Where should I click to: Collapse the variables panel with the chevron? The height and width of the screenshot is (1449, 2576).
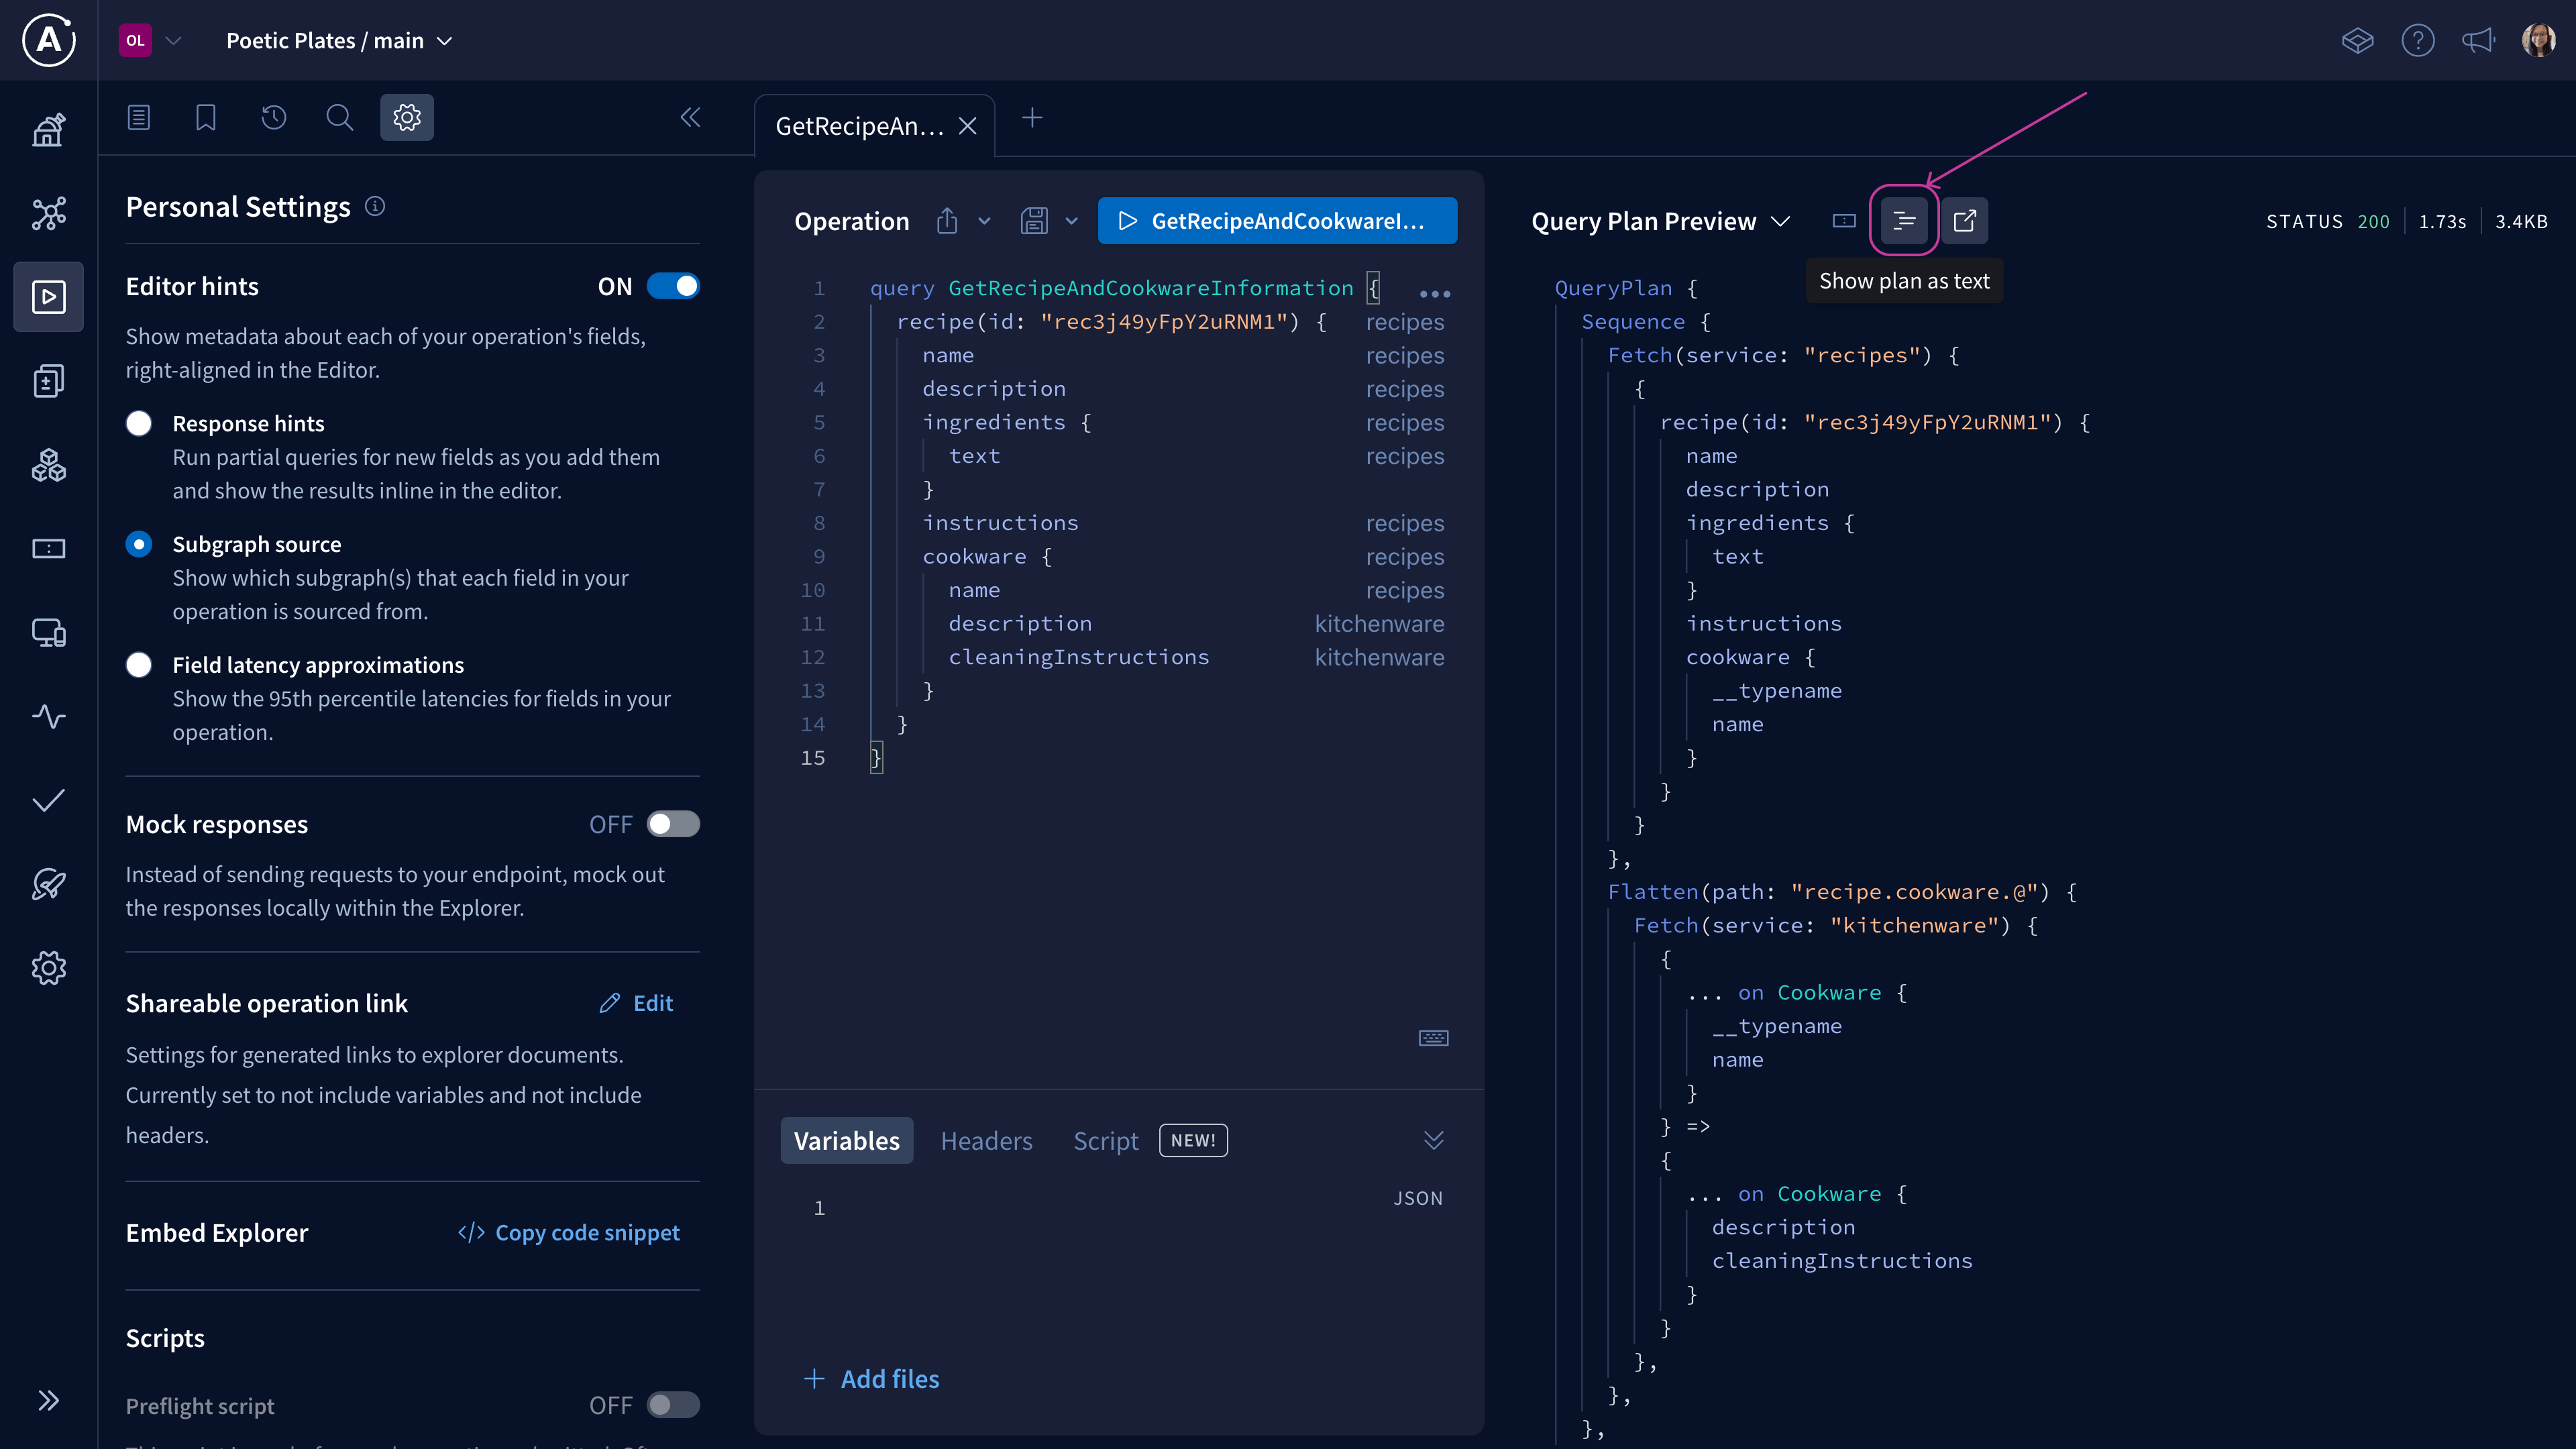(1433, 1140)
